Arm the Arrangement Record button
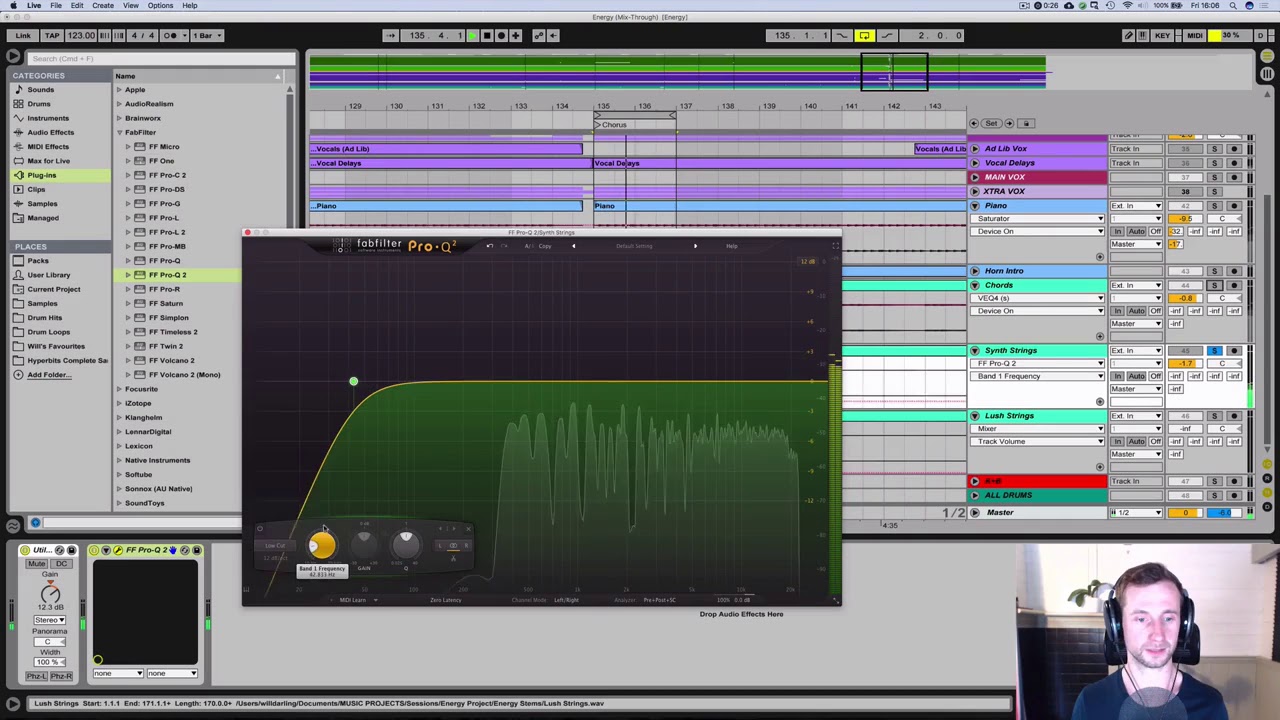The width and height of the screenshot is (1280, 720). tap(501, 35)
